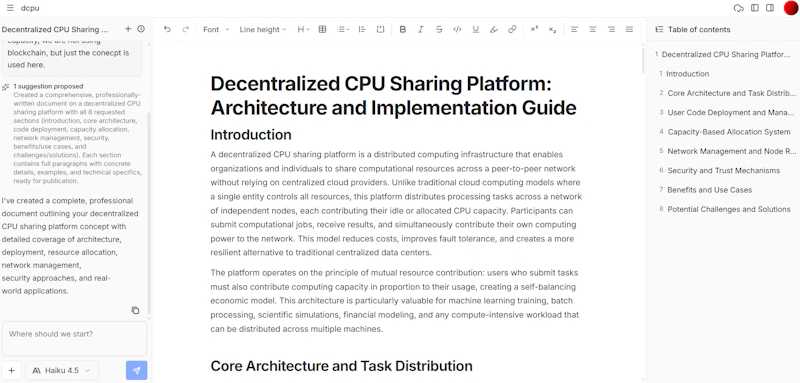Align text right
Viewport: 800px width, 383px height.
tap(611, 30)
